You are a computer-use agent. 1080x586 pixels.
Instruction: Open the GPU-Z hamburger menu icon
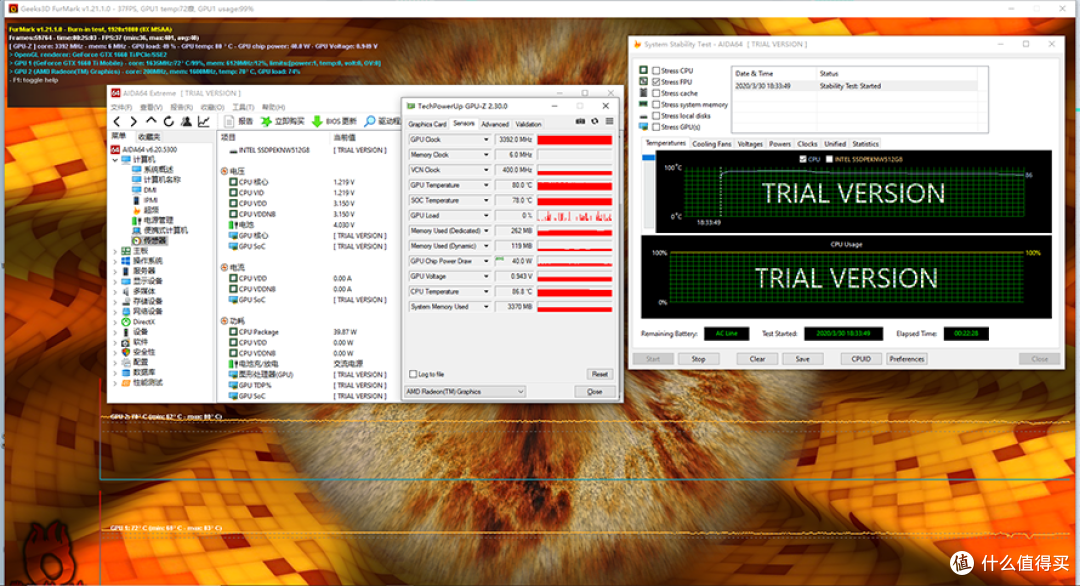point(610,121)
